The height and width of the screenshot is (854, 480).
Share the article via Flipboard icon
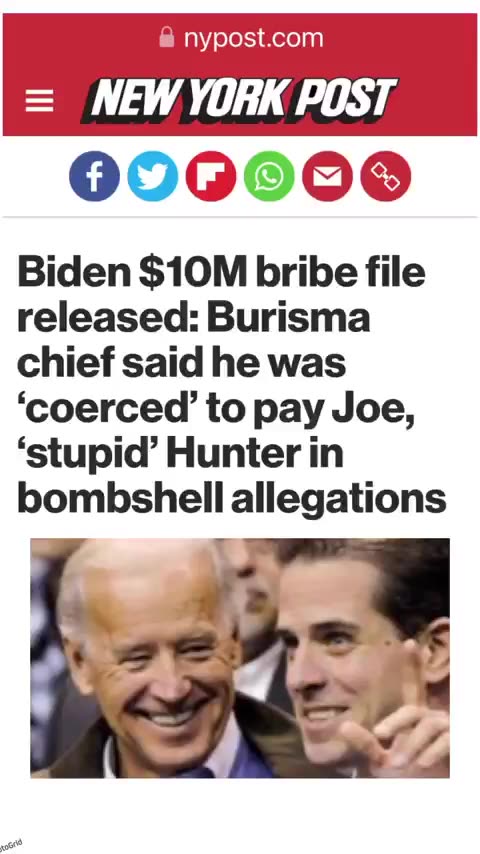point(211,176)
